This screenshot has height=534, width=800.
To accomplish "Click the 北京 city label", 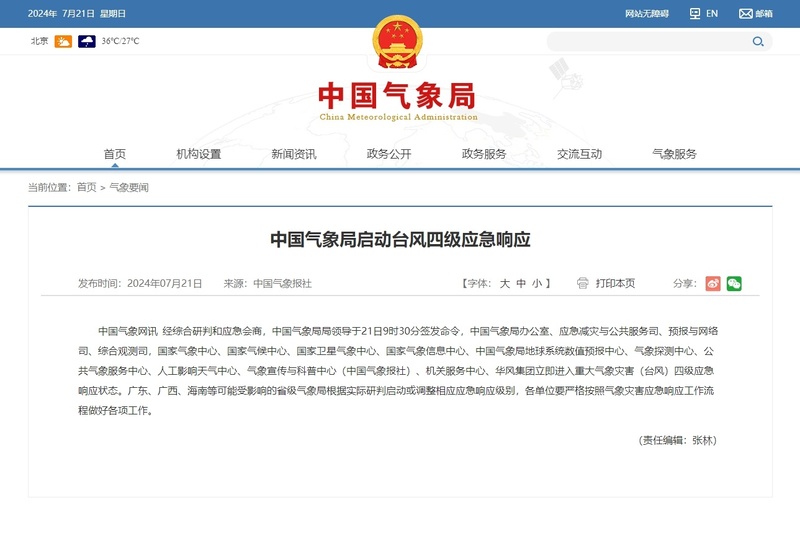I will click(39, 41).
